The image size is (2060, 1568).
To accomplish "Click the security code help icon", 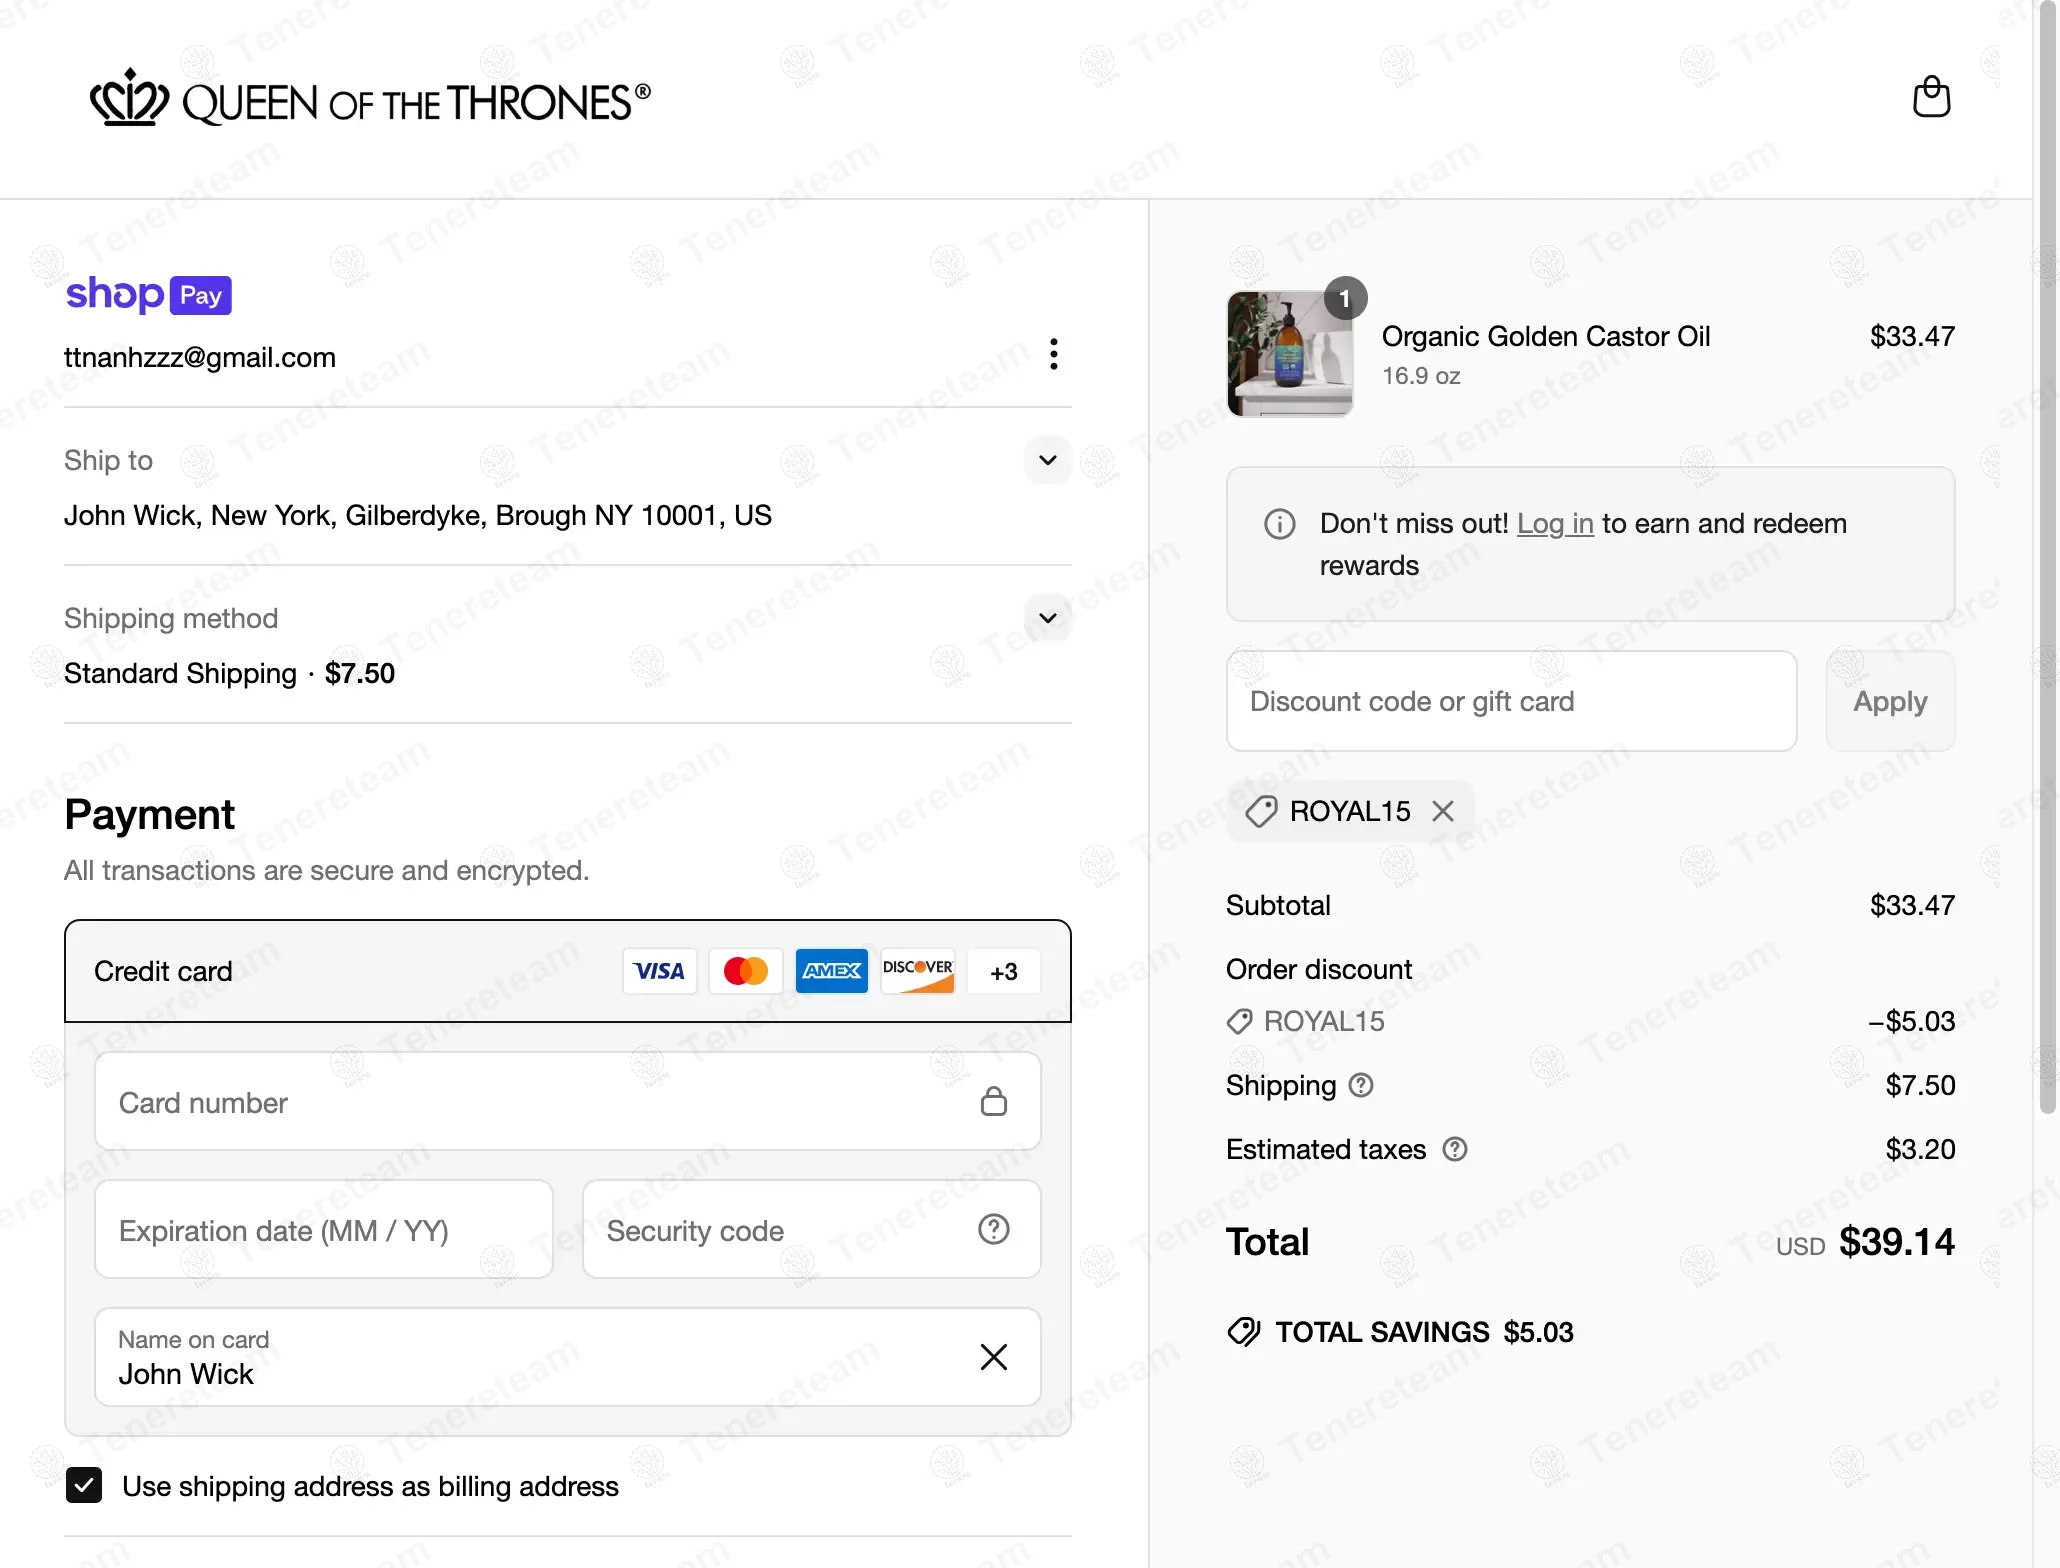I will pos(993,1229).
